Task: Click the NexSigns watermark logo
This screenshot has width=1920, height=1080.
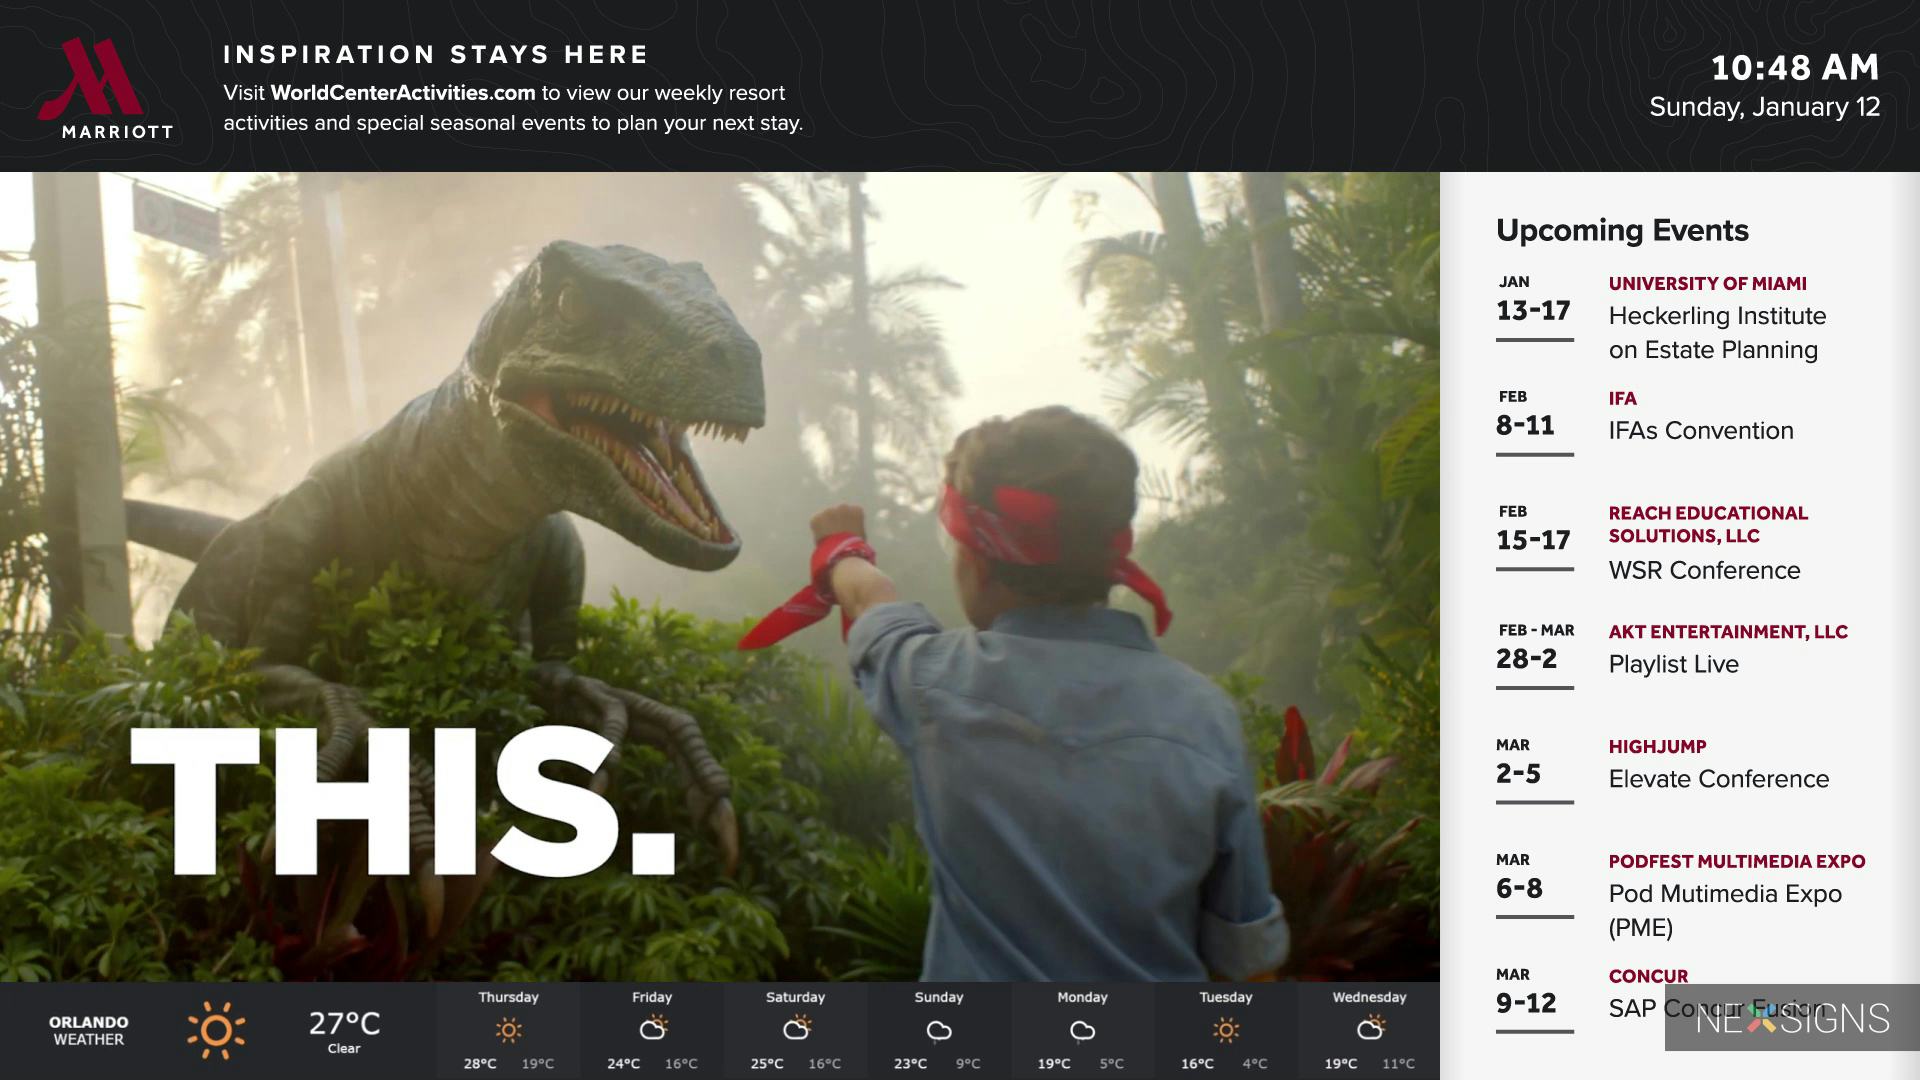Action: [x=1792, y=1019]
